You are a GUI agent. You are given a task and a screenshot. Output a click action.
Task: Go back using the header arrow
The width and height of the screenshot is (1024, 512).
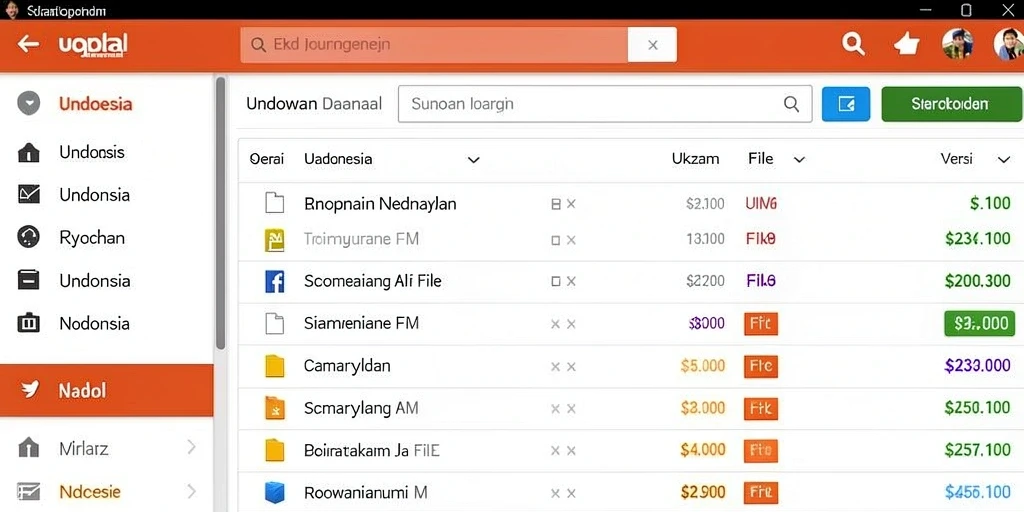[28, 44]
